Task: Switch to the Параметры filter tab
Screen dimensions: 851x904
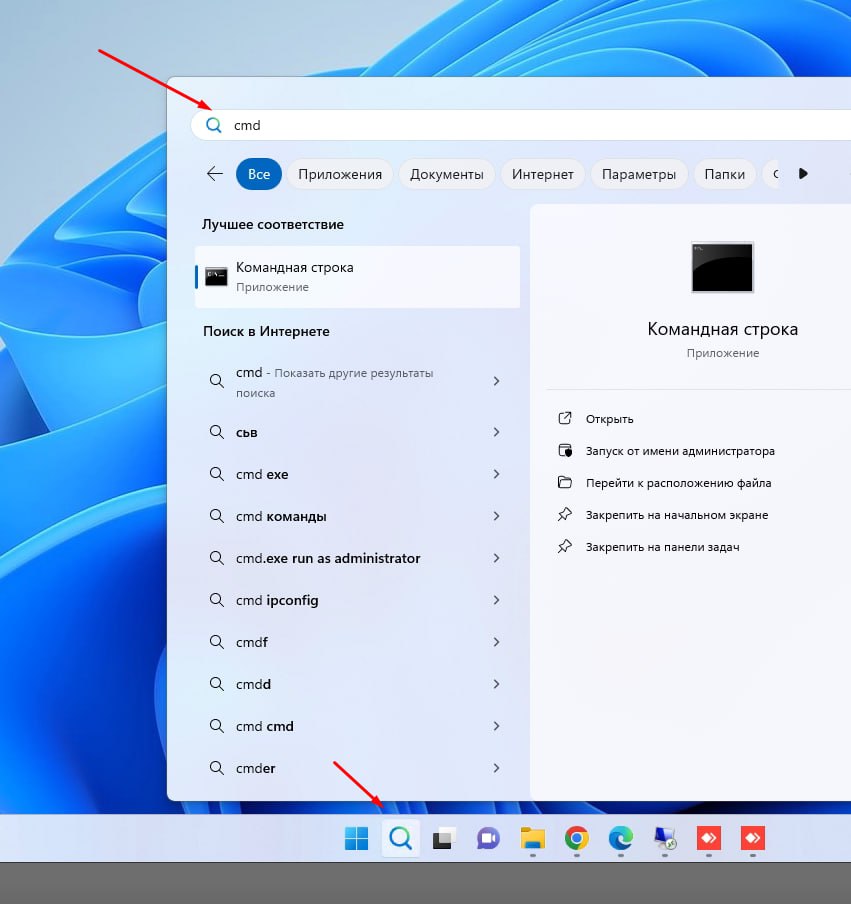Action: 639,174
